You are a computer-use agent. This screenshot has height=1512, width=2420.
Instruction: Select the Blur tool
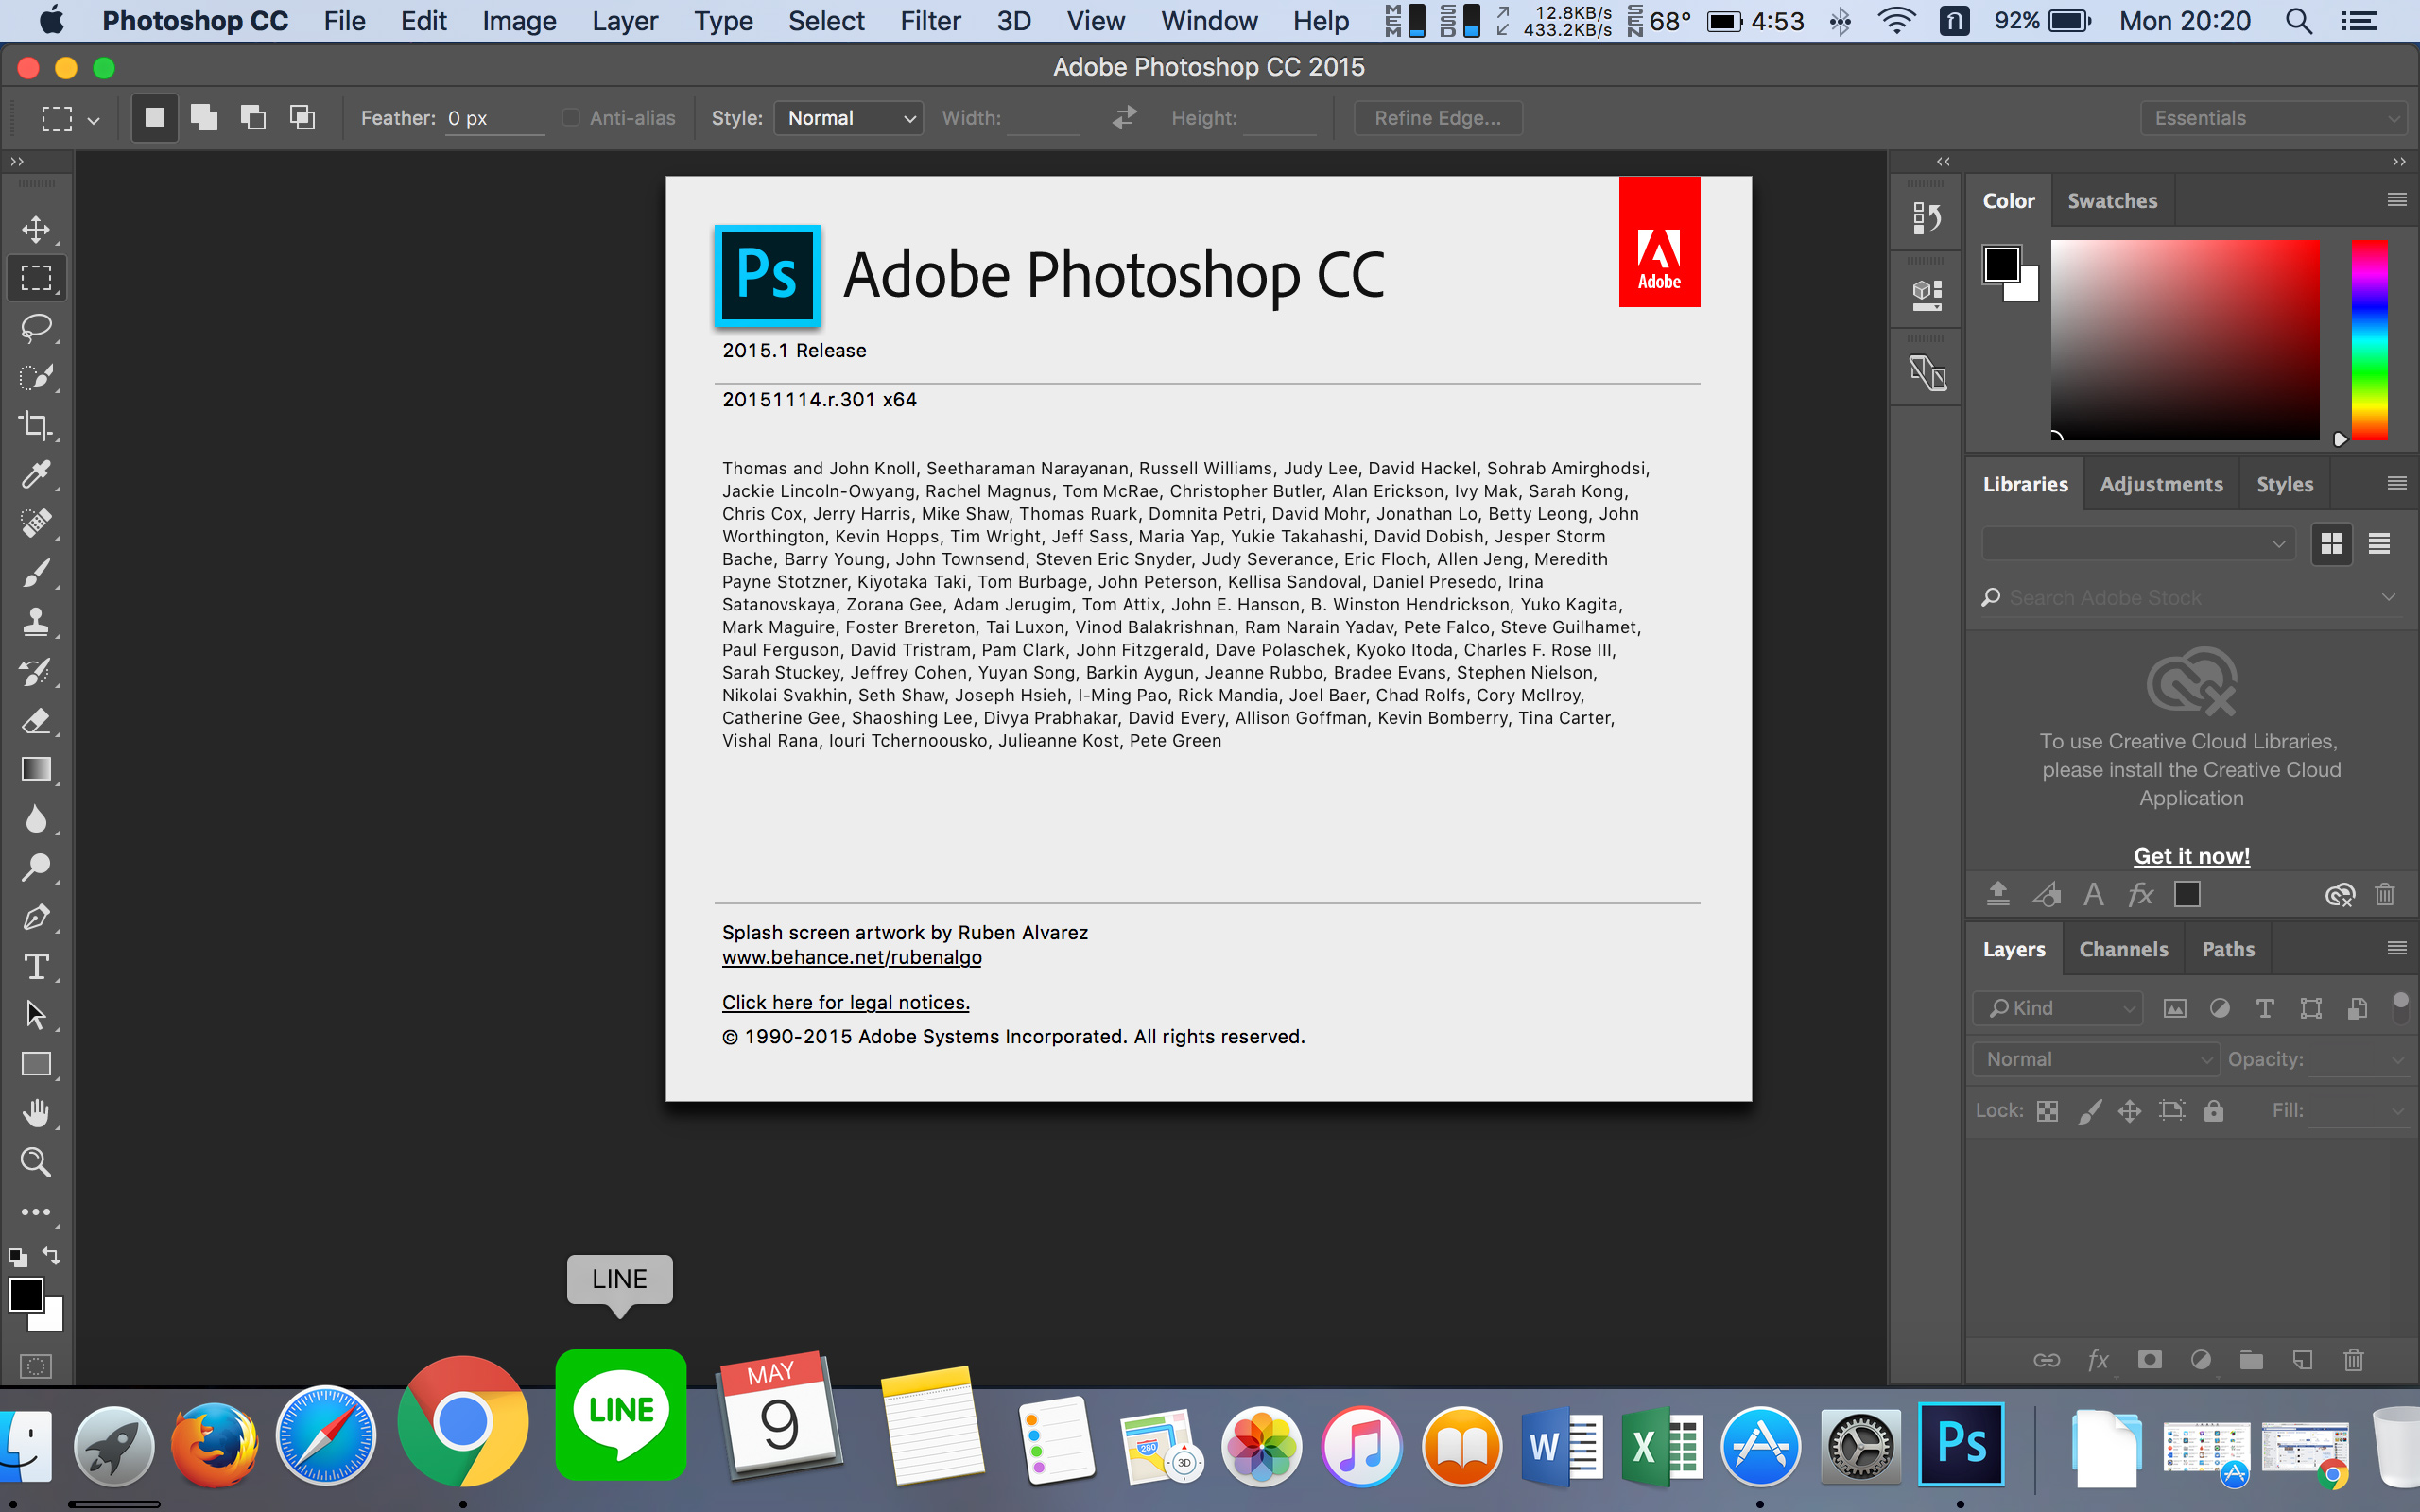tap(36, 819)
